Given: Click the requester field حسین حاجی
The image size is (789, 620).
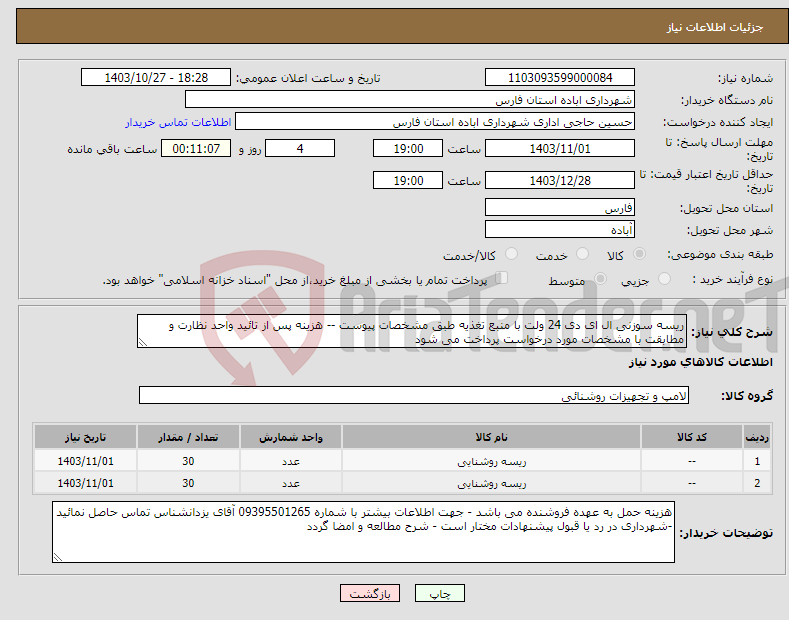Looking at the screenshot, I should [x=435, y=122].
